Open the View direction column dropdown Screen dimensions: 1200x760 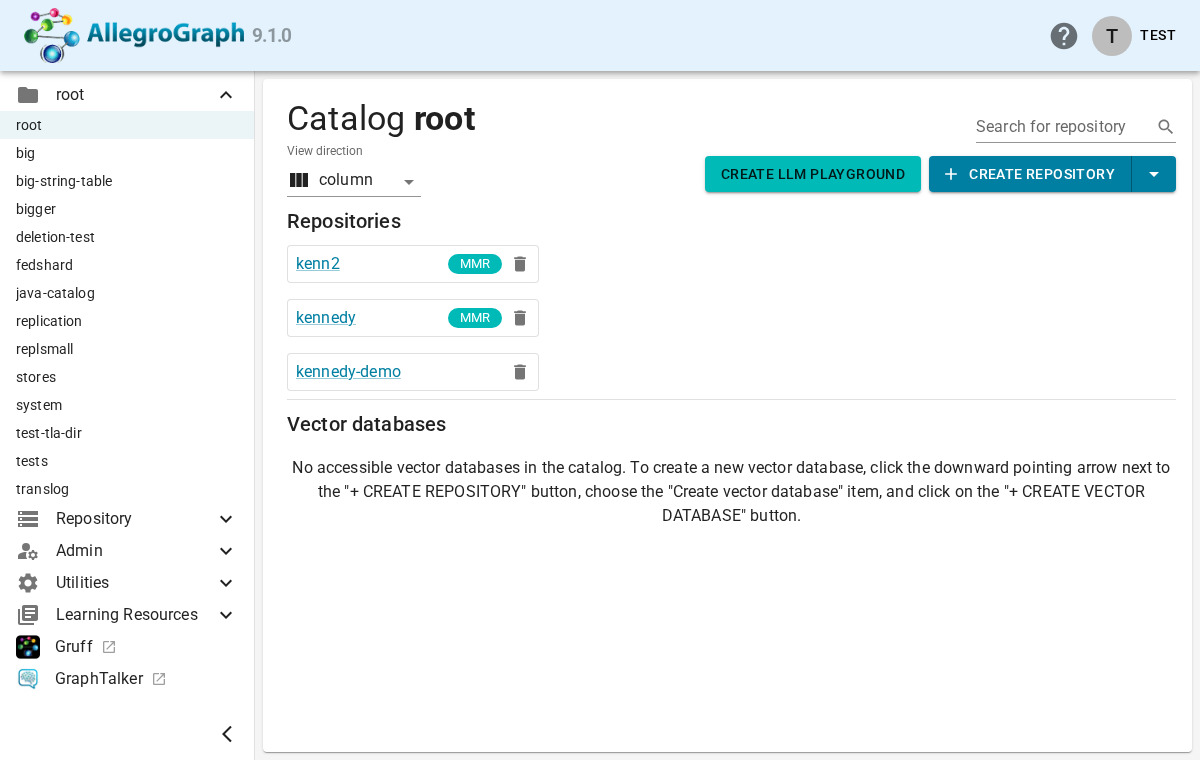(x=354, y=180)
